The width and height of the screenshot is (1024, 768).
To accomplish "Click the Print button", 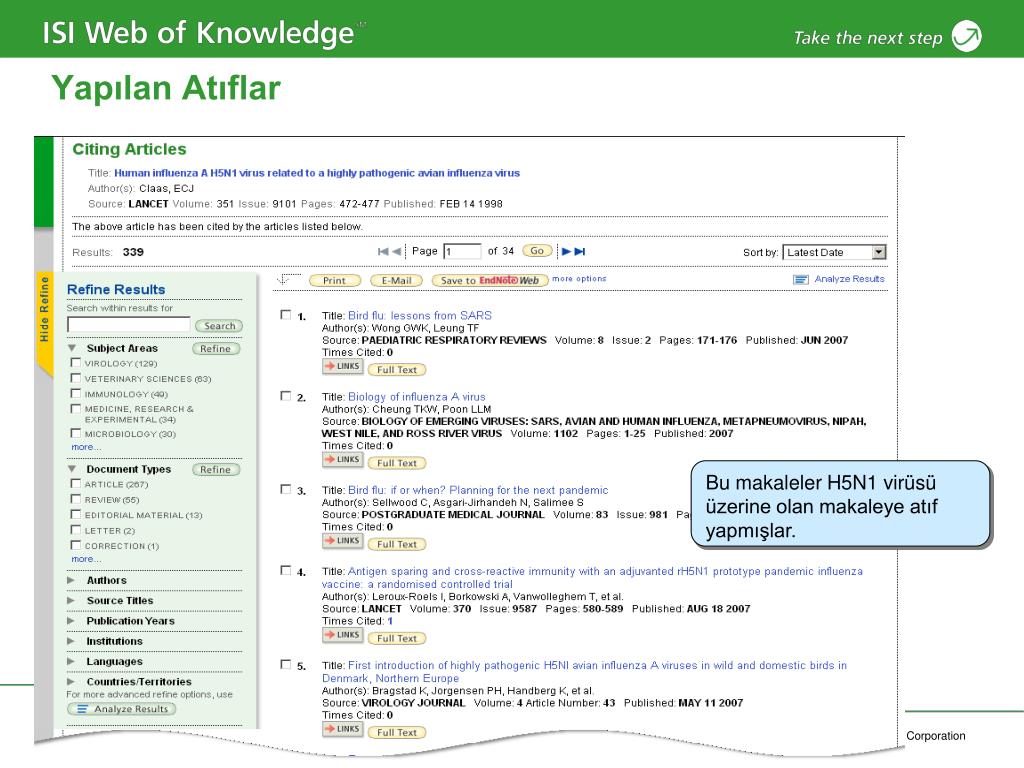I will click(x=334, y=281).
